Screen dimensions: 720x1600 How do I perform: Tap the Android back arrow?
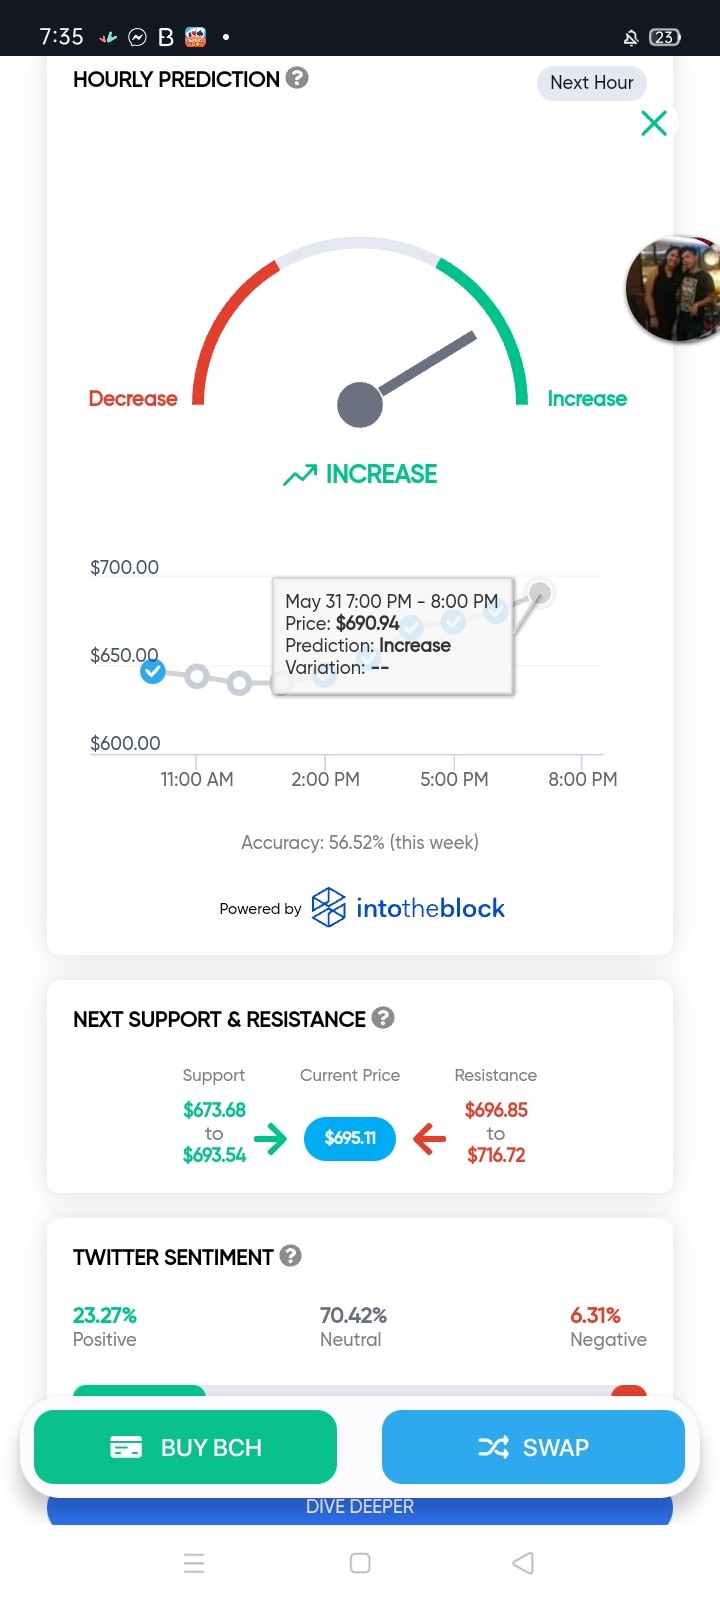[x=523, y=1563]
